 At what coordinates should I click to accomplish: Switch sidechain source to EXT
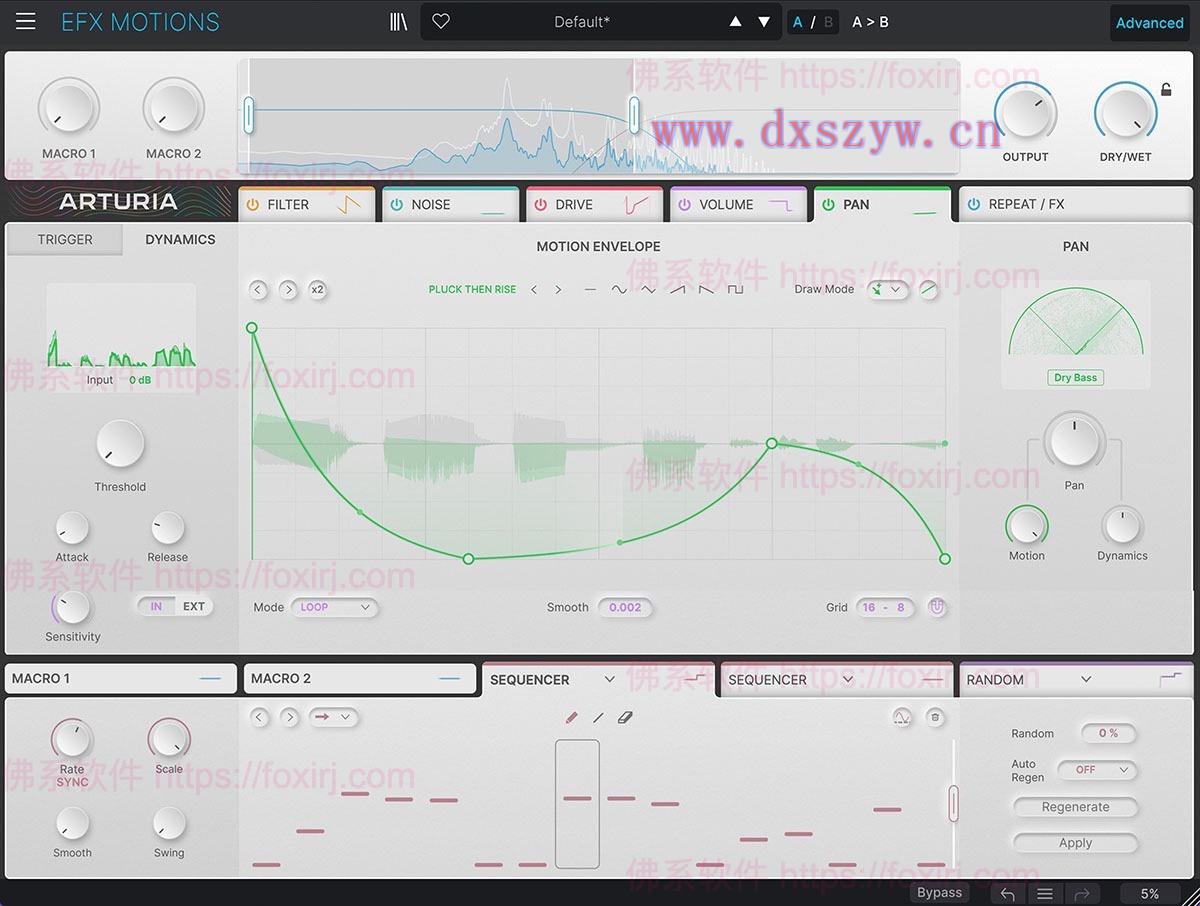194,606
